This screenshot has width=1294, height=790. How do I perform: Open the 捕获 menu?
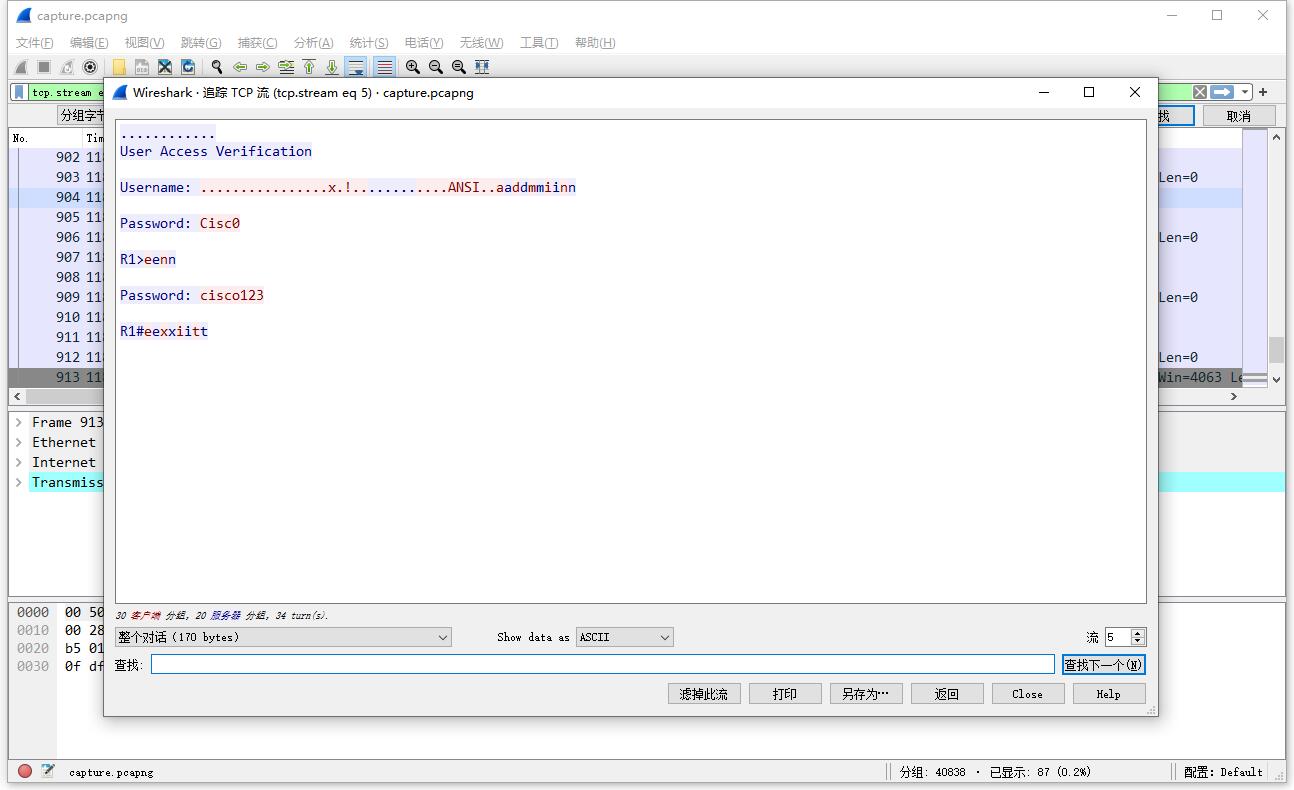257,42
